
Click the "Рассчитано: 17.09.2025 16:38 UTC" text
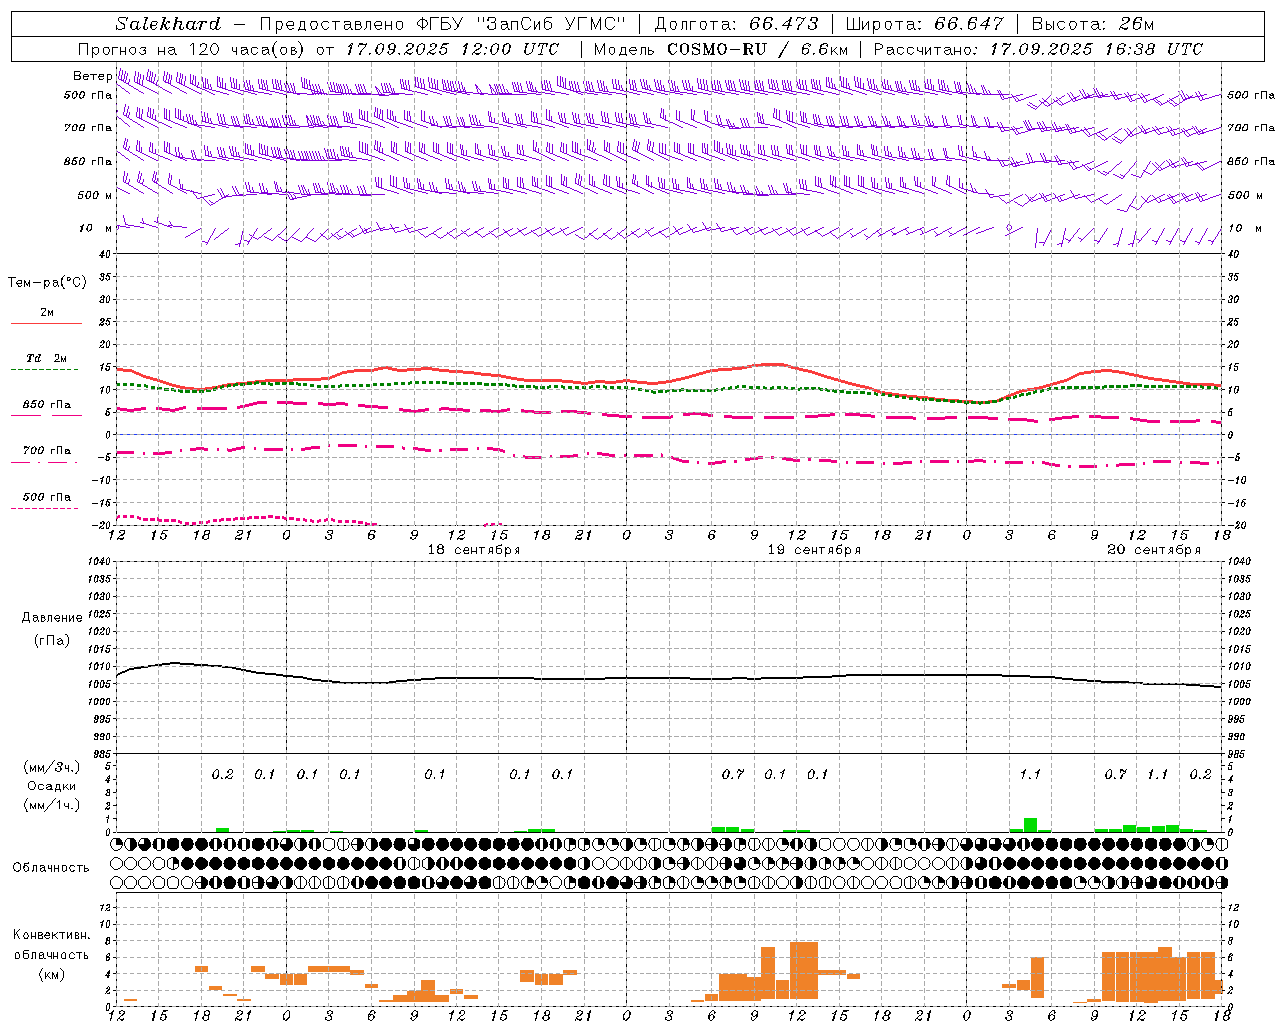coord(1038,49)
